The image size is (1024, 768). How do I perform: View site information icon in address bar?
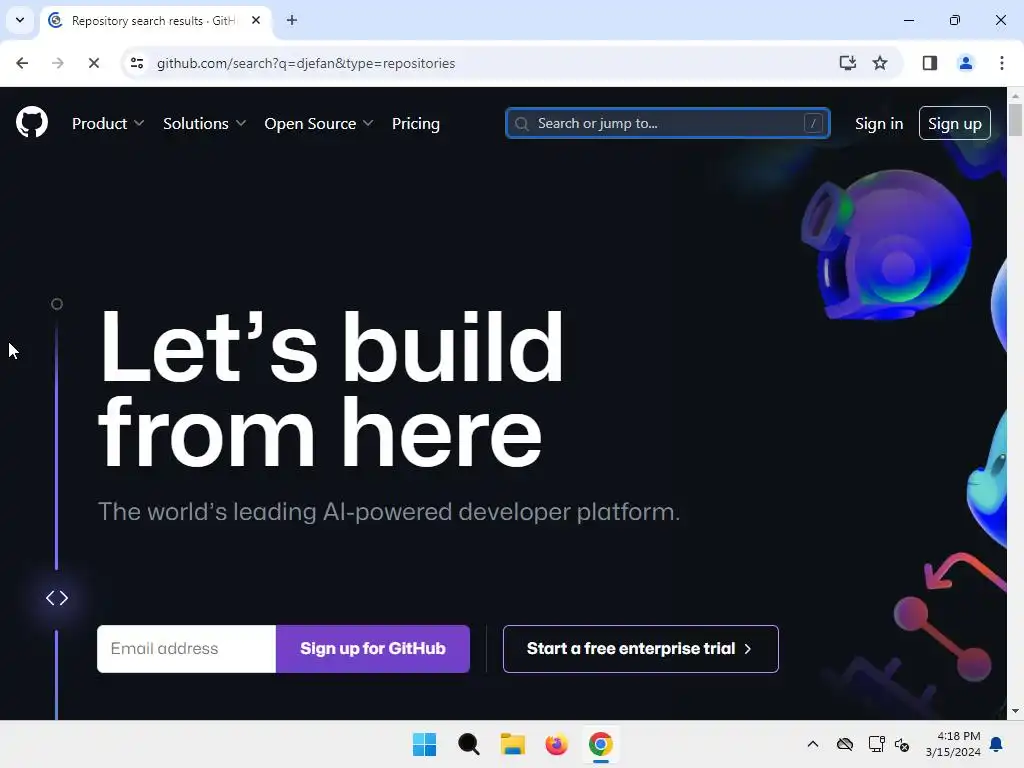tap(137, 63)
